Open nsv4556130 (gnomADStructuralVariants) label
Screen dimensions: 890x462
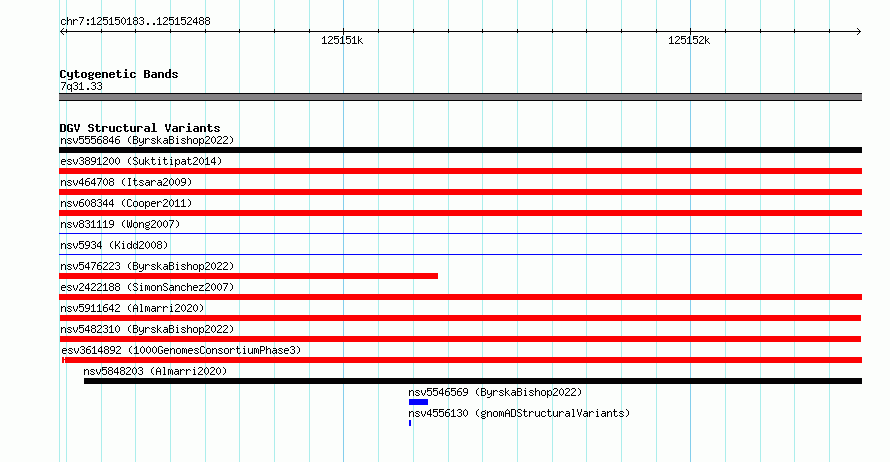(519, 413)
